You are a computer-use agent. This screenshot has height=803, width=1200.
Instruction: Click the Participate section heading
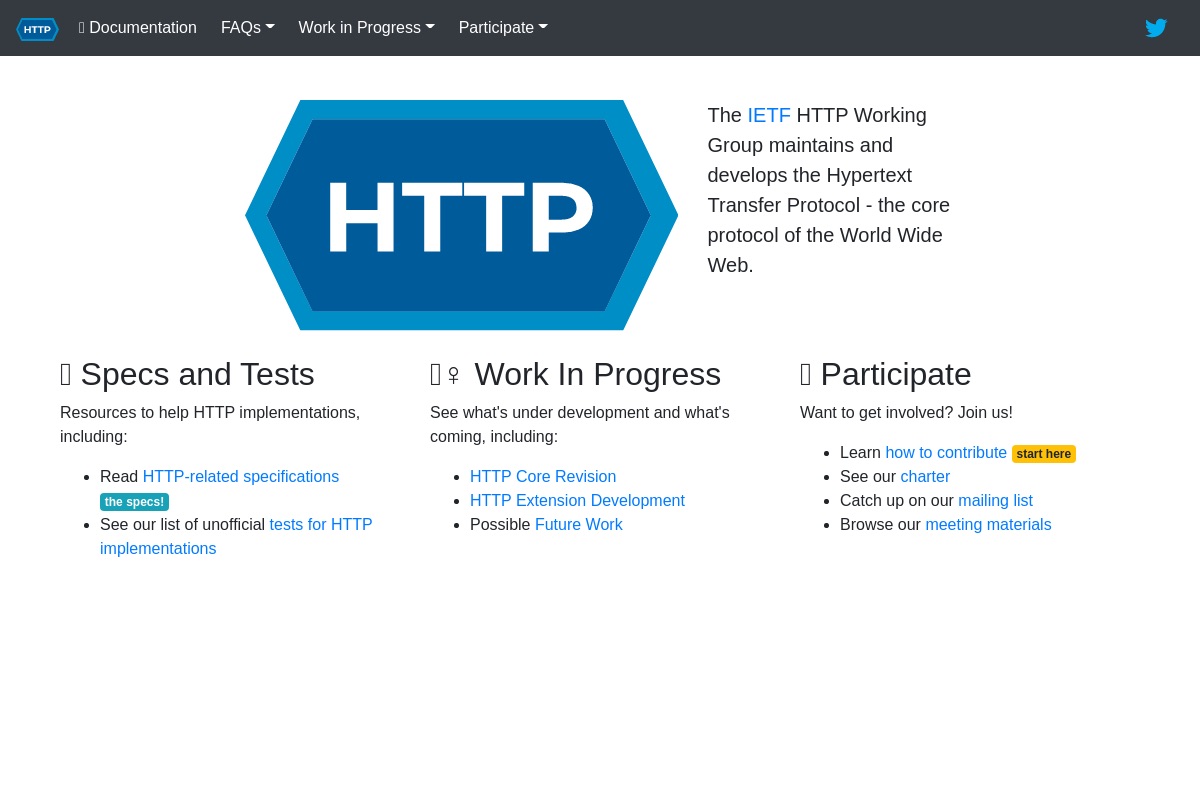coord(886,374)
